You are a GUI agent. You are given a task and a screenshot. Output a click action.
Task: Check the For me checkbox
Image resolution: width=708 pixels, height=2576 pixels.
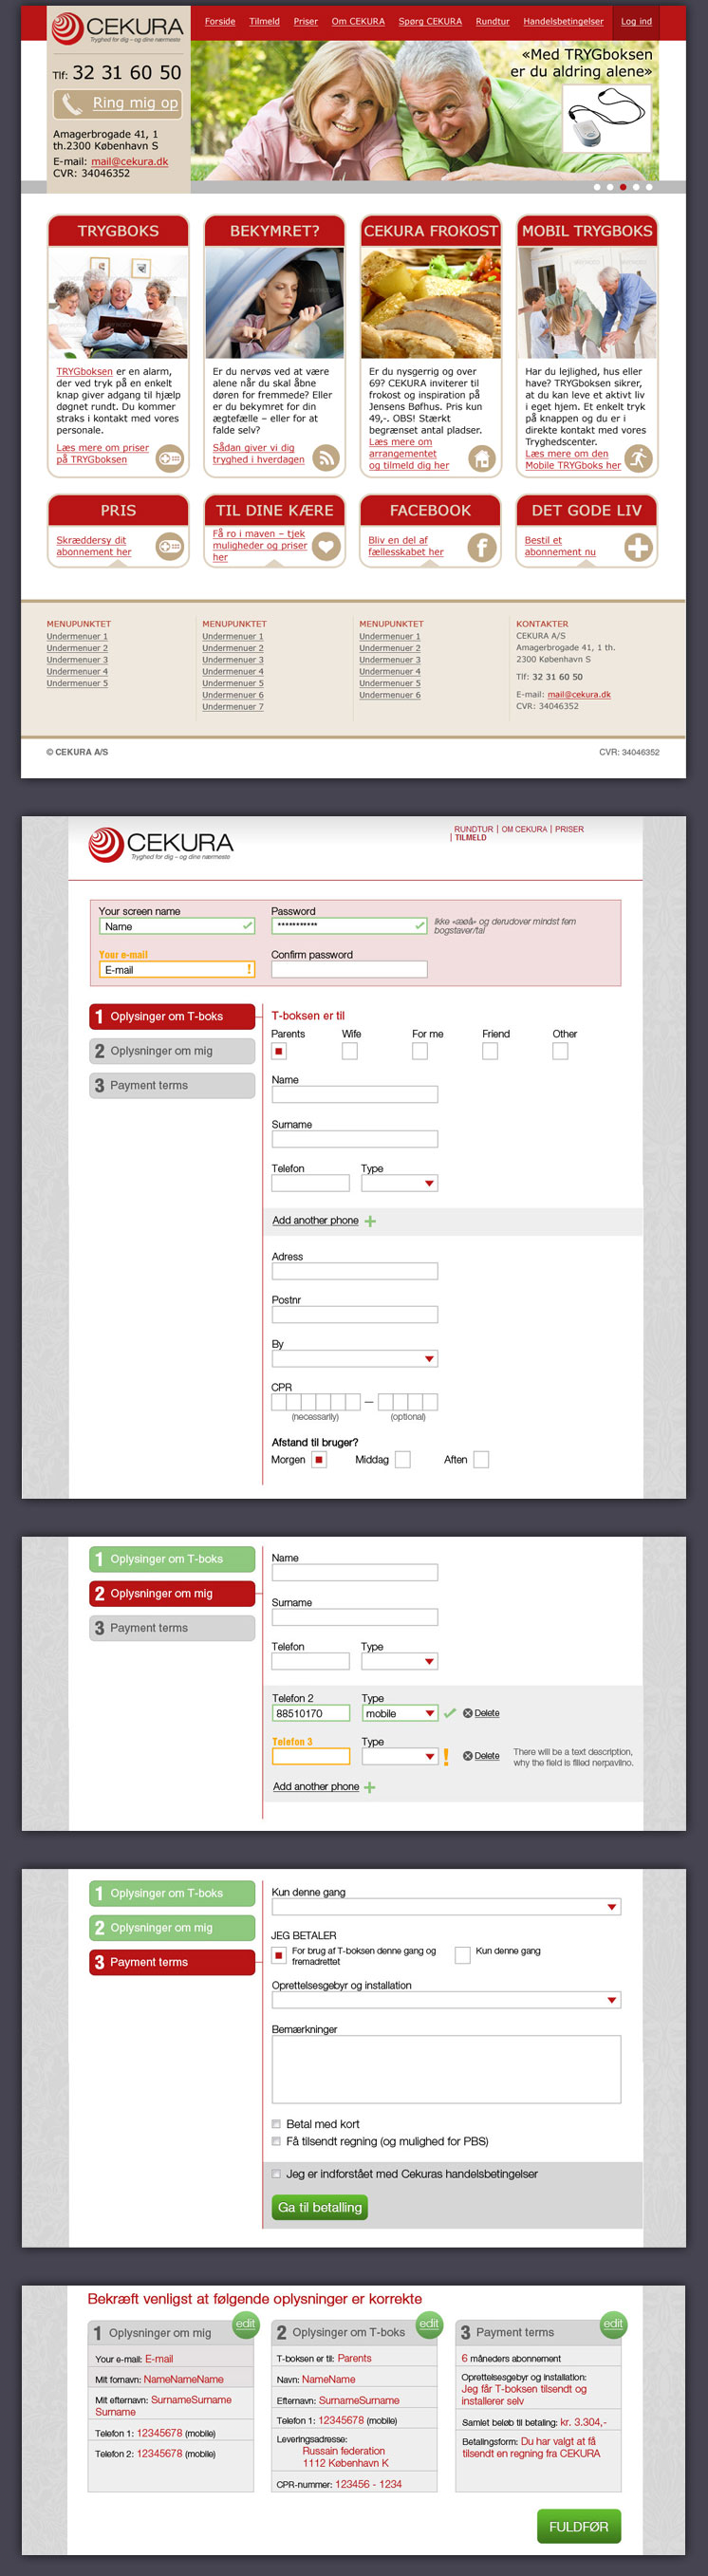pyautogui.click(x=420, y=1051)
